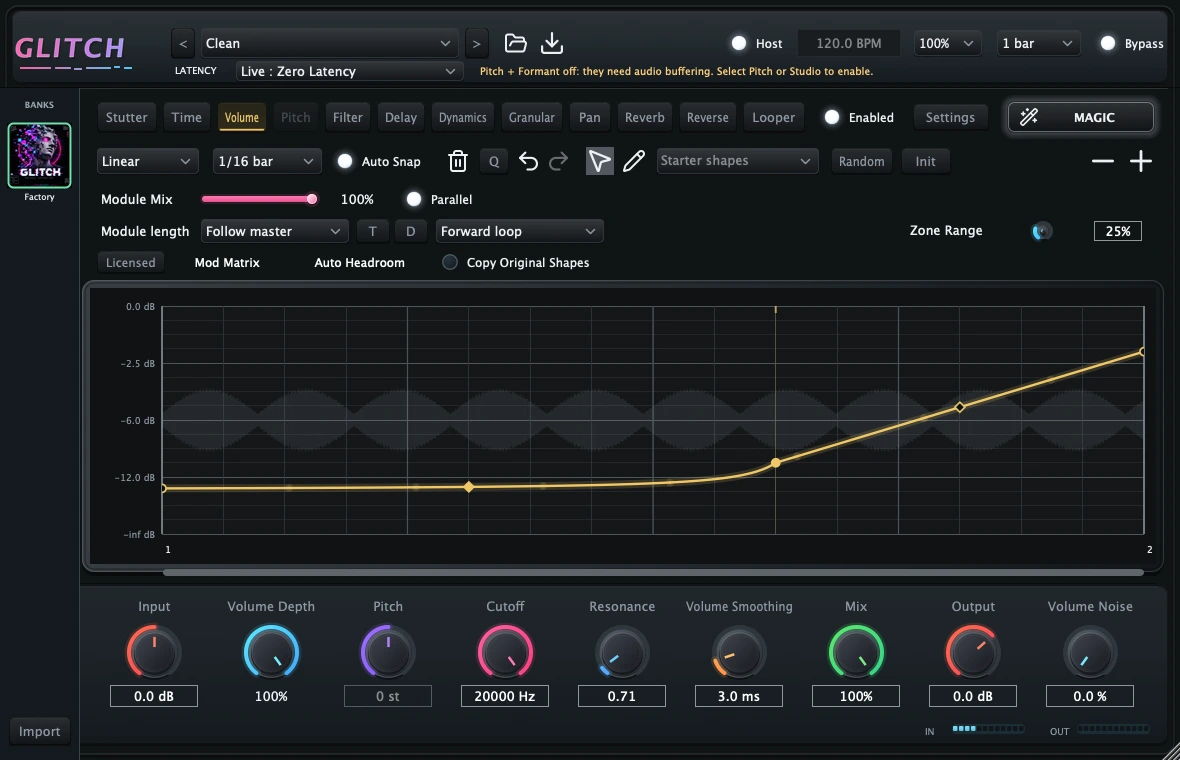Click the Resonance knob
This screenshot has height=760, width=1180.
(622, 652)
